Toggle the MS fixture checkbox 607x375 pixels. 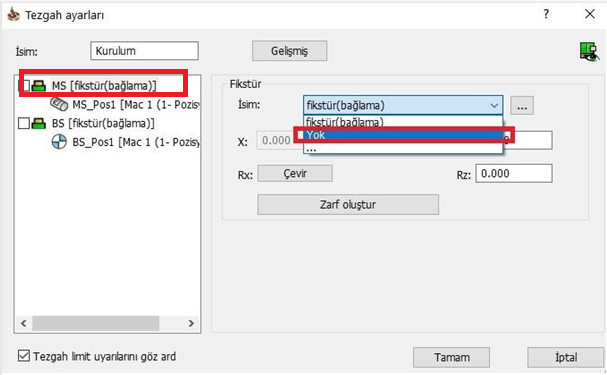pyautogui.click(x=25, y=86)
